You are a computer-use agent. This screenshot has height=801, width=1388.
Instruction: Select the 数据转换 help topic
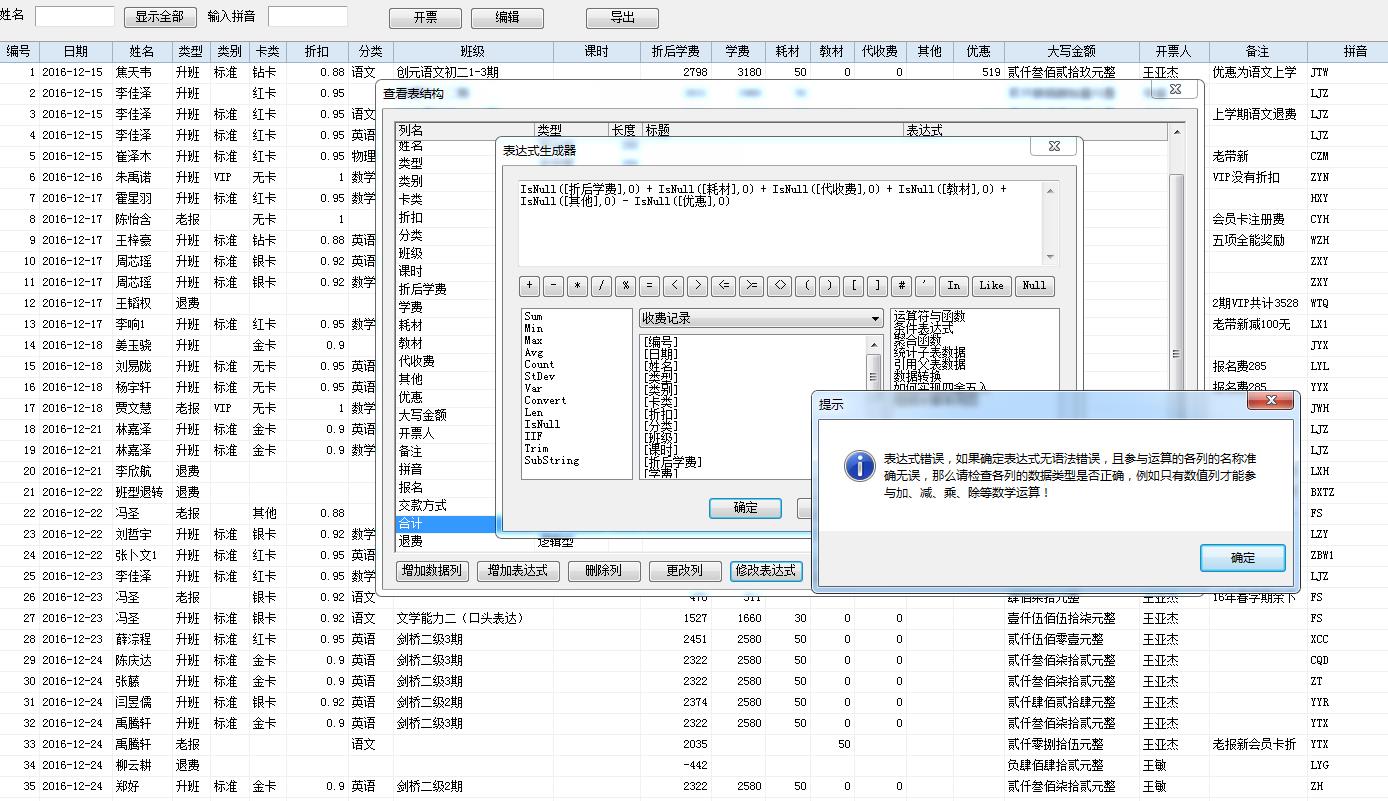pos(918,376)
